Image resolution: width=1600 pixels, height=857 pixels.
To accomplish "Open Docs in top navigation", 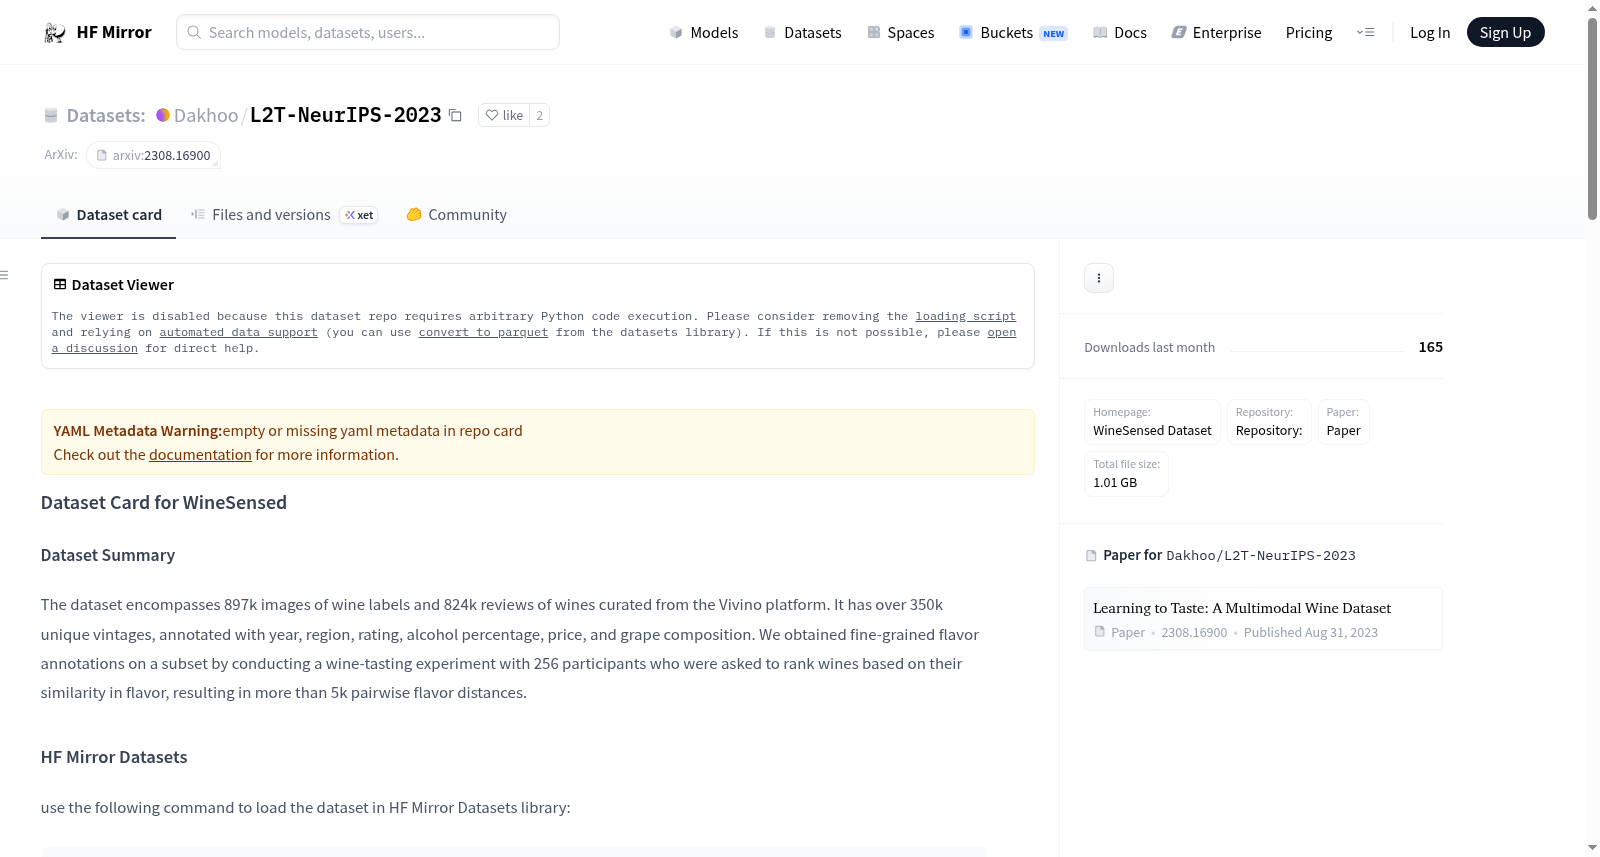I will 1120,33.
